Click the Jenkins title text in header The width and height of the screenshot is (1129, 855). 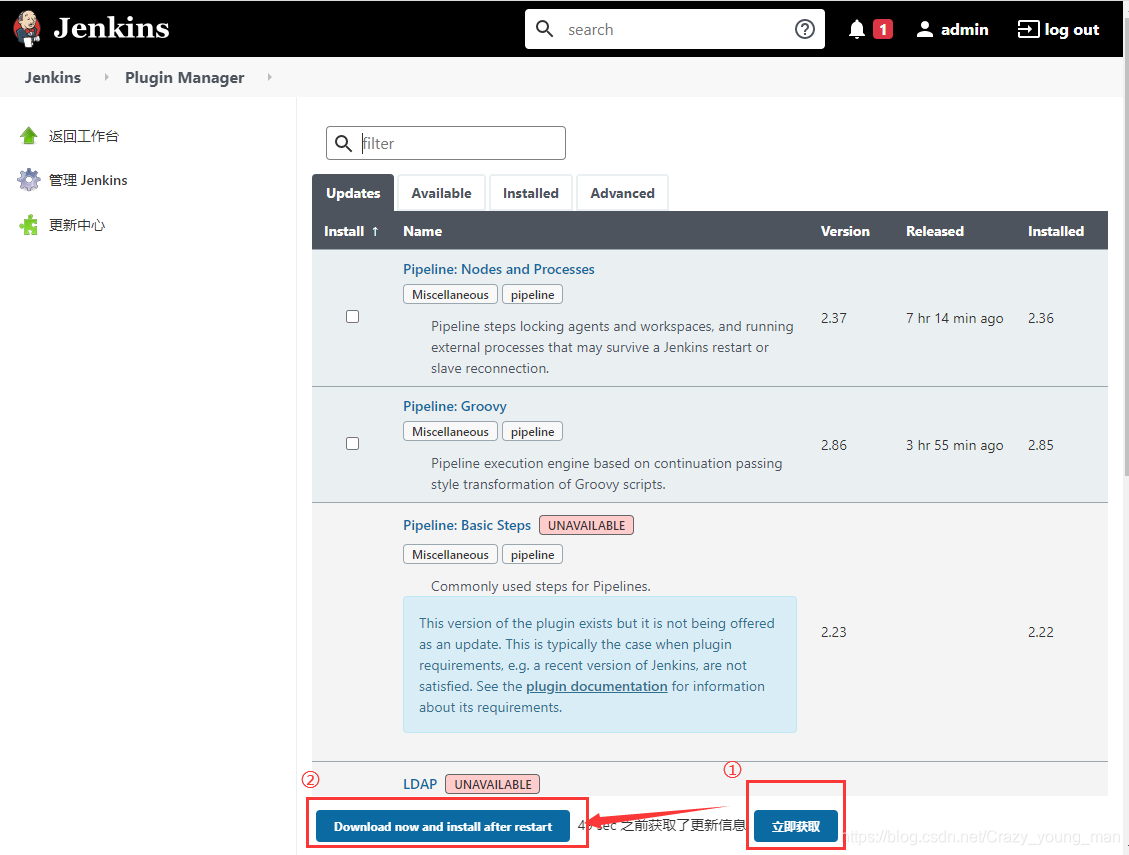point(112,28)
